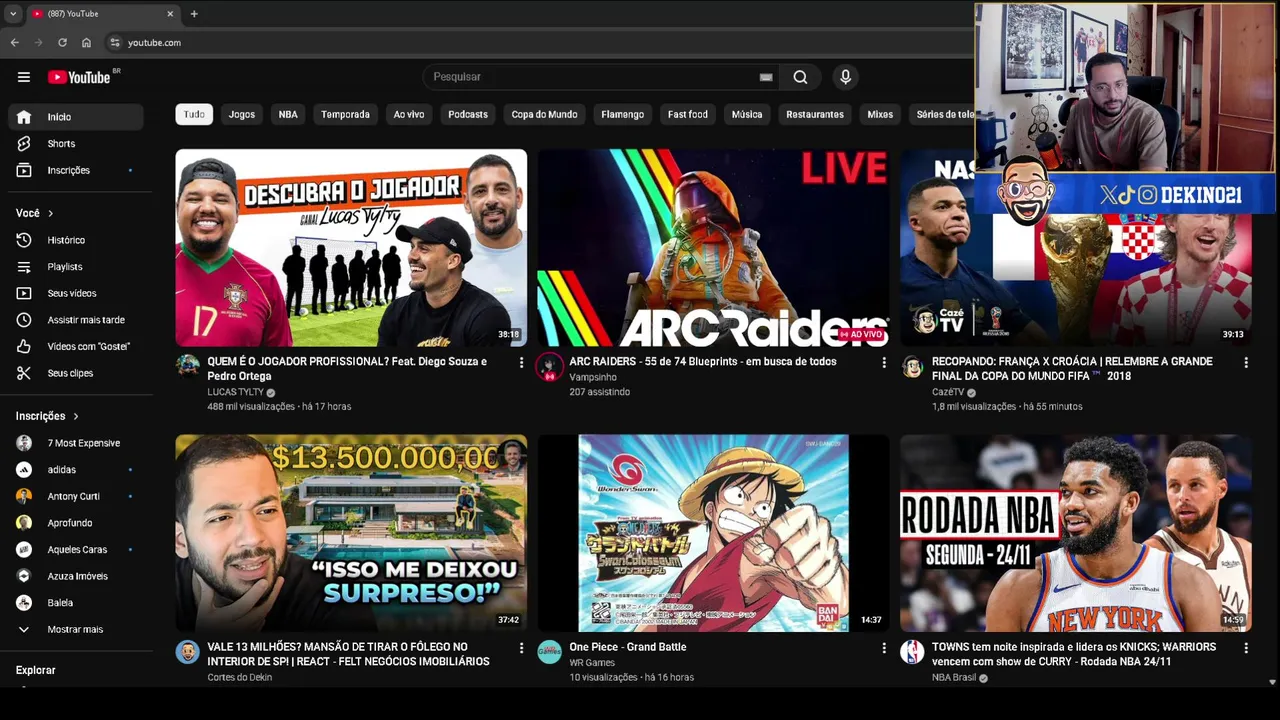Go back in the browser
Viewport: 1280px width, 720px height.
(14, 43)
